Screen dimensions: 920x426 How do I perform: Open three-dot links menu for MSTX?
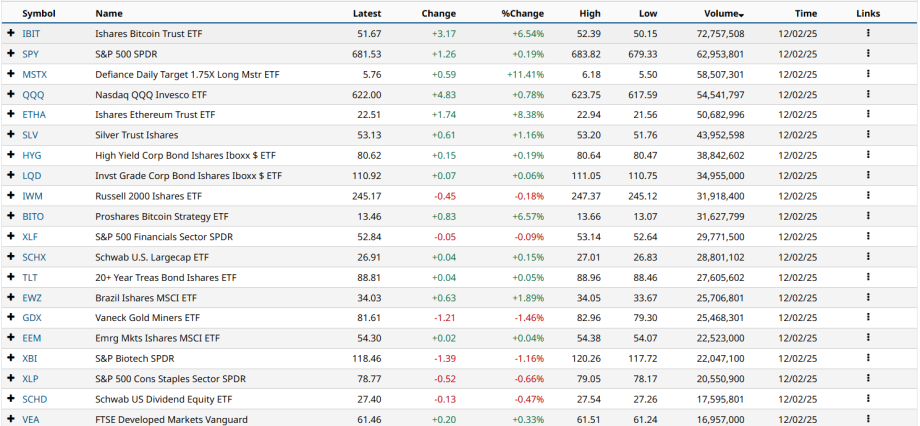tap(868, 74)
